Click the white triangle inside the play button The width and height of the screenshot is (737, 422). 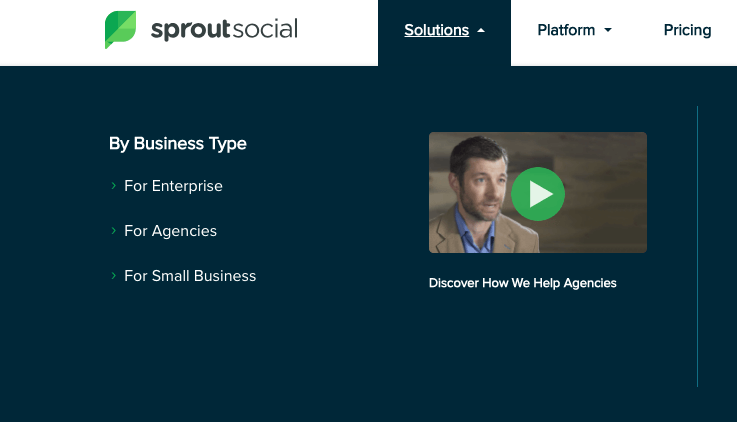pos(541,194)
